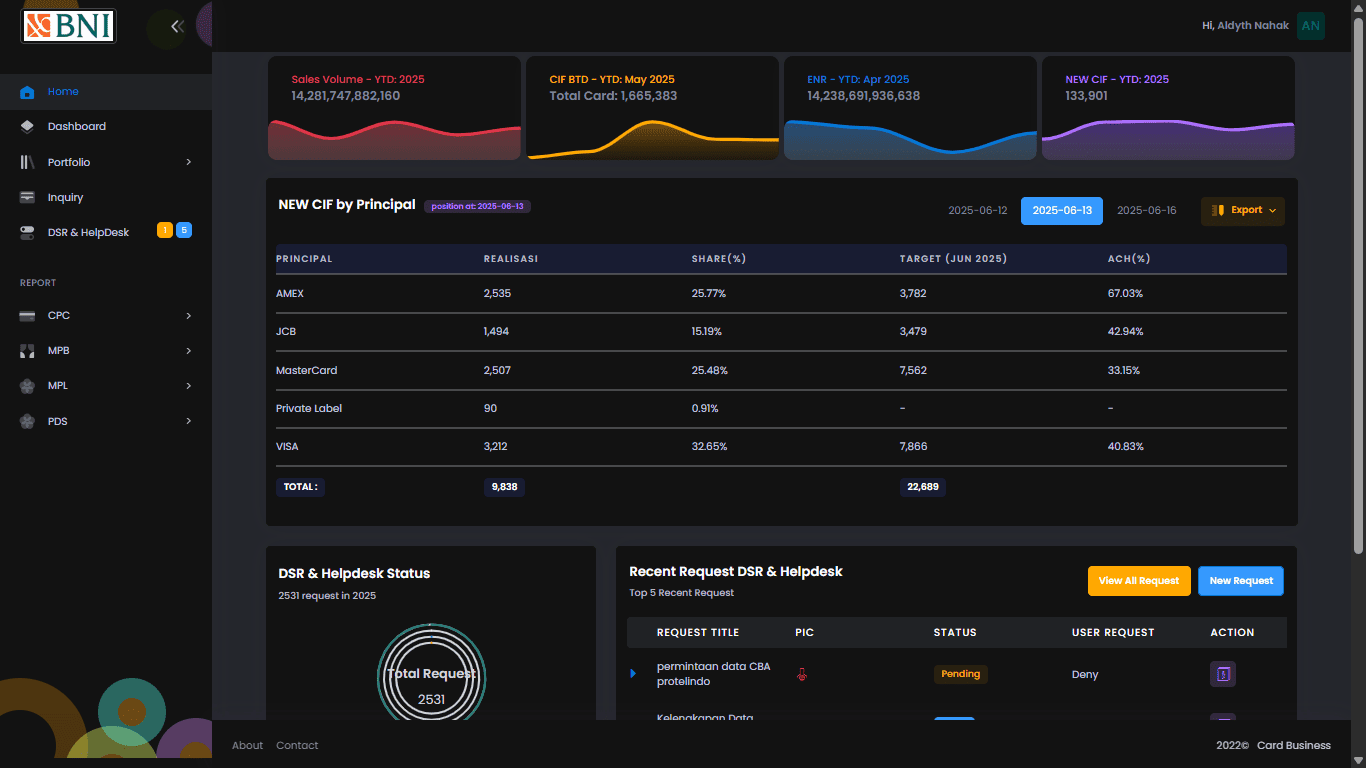1366x768 pixels.
Task: Click the CIF BTD YTD card
Action: pos(652,108)
